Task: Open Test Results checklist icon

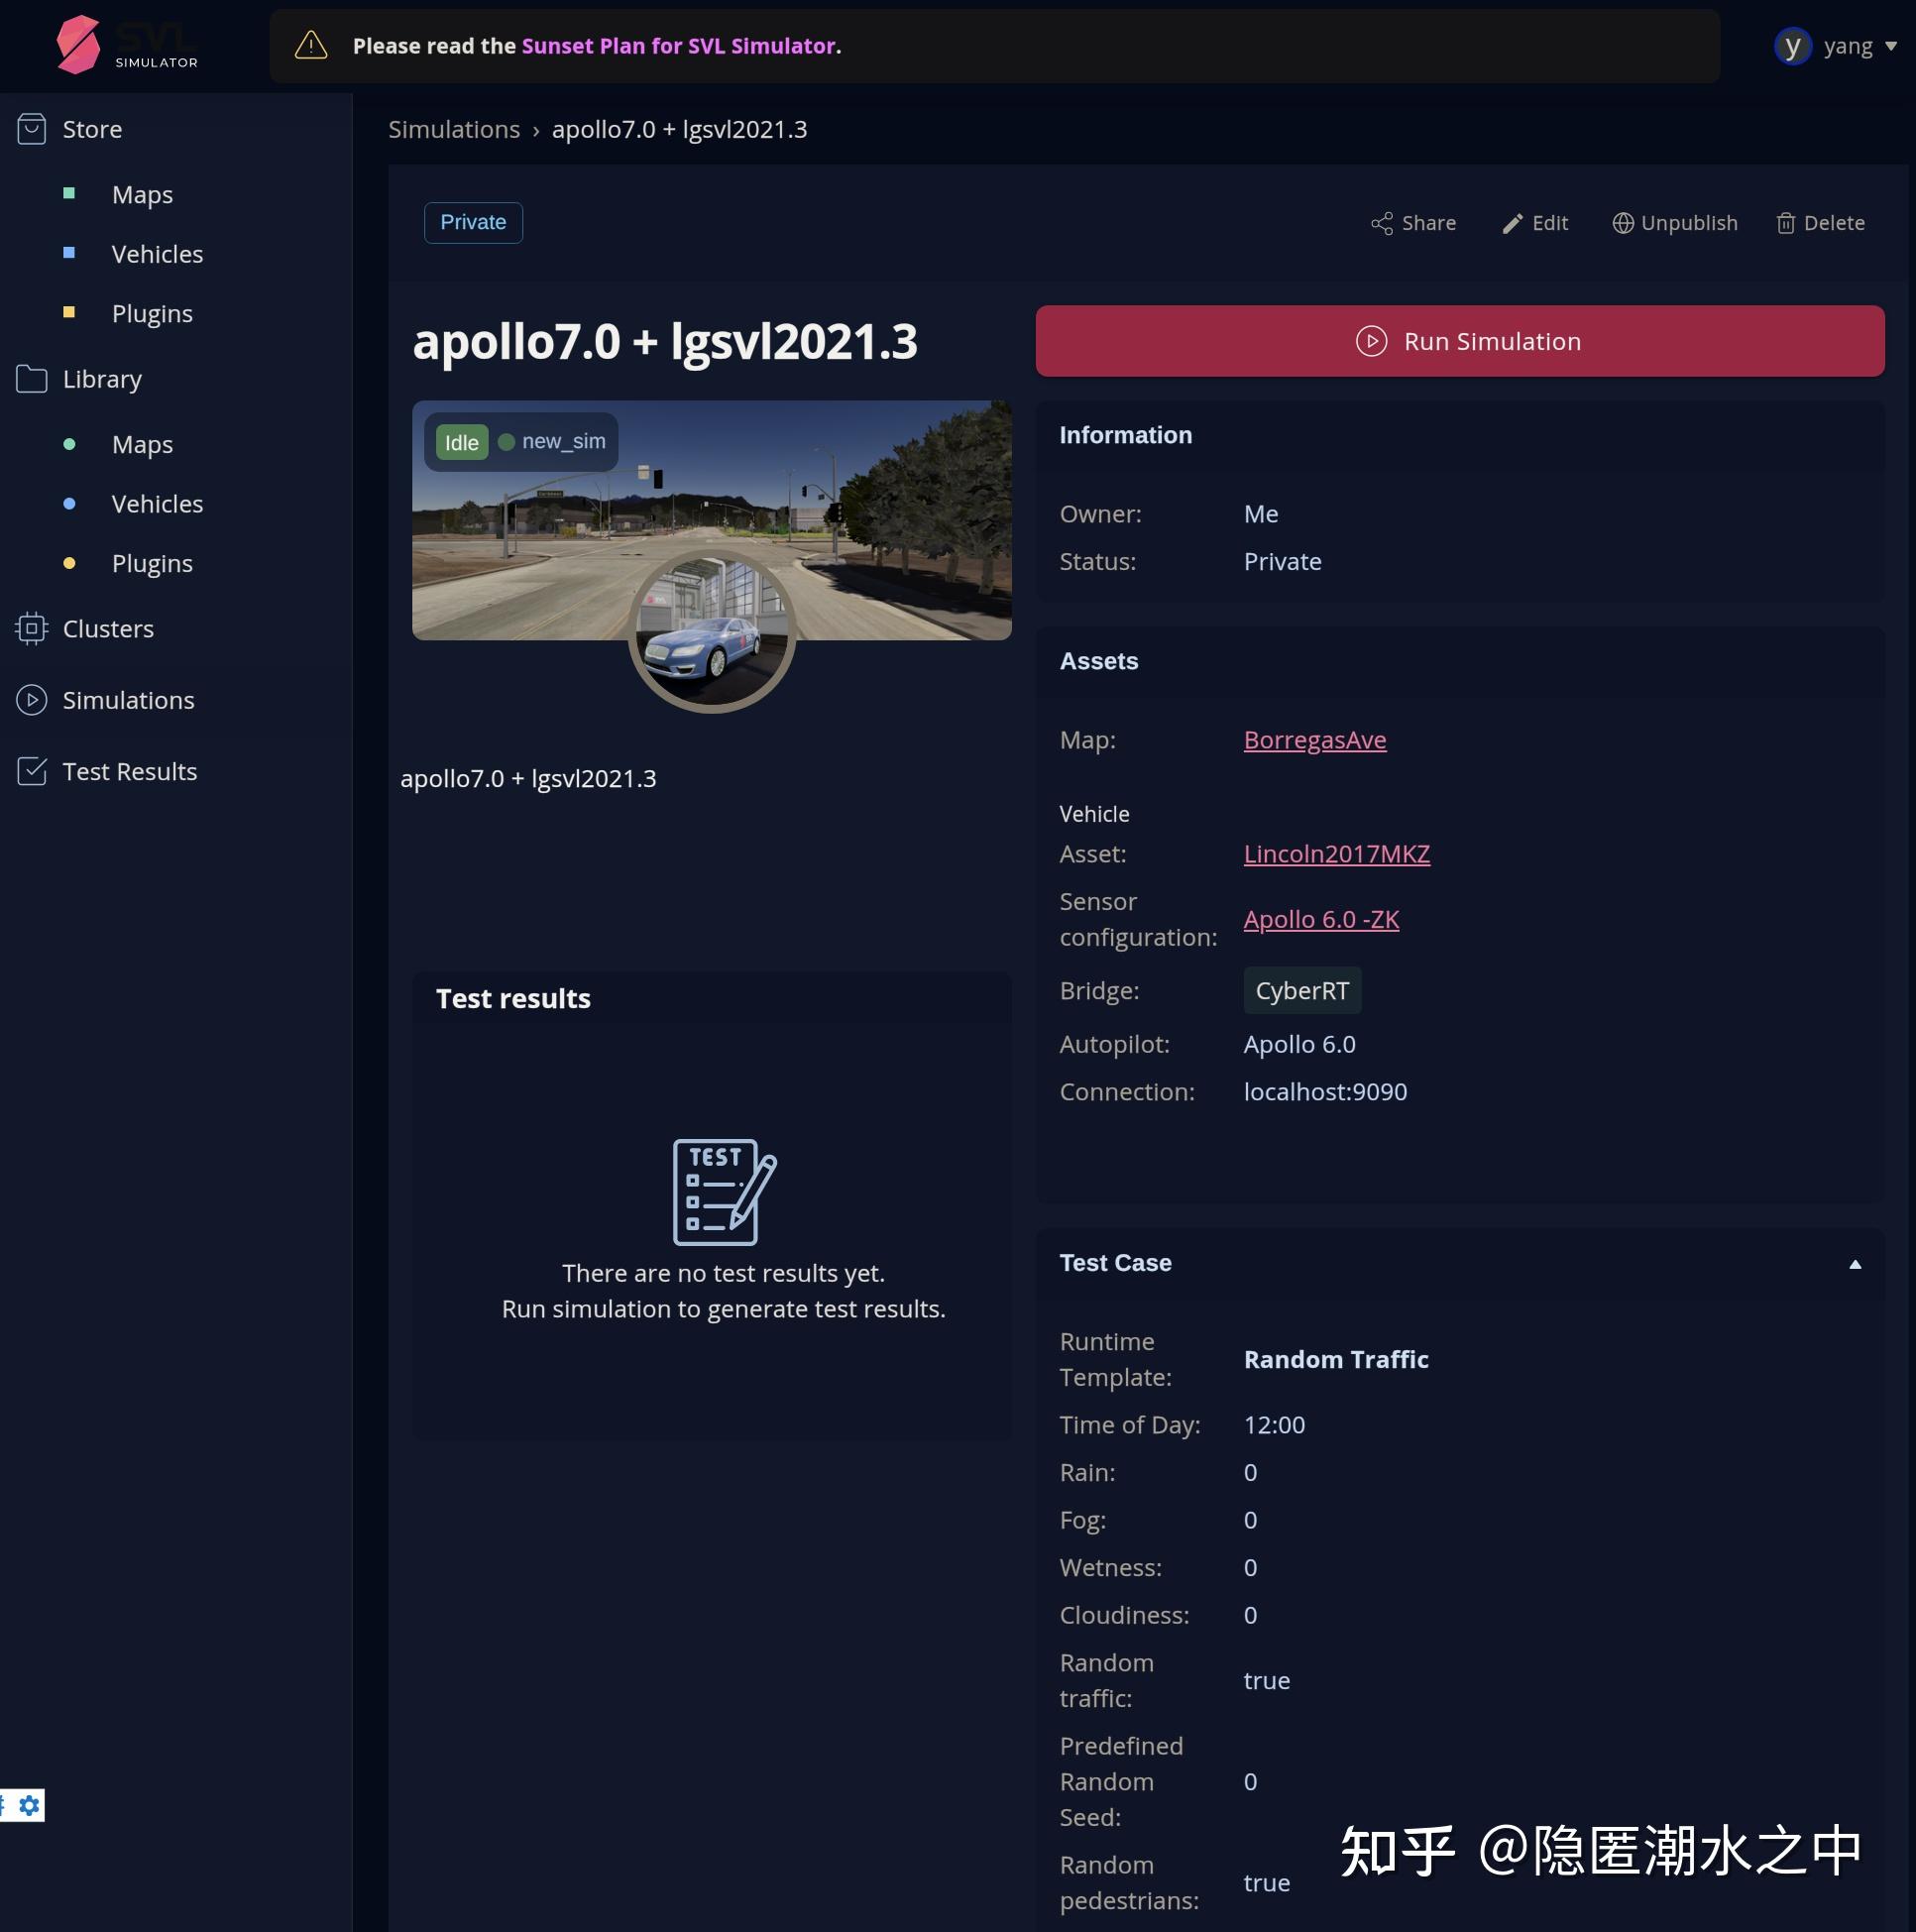Action: click(x=31, y=770)
